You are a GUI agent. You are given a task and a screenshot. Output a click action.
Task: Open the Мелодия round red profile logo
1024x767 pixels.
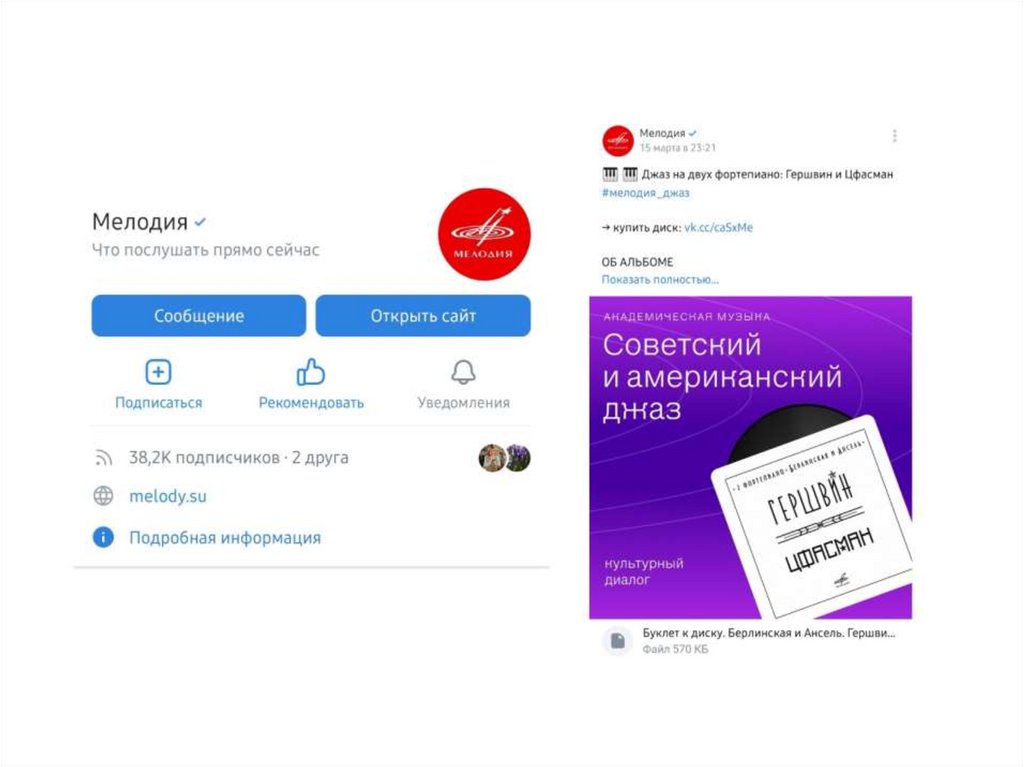pos(484,234)
